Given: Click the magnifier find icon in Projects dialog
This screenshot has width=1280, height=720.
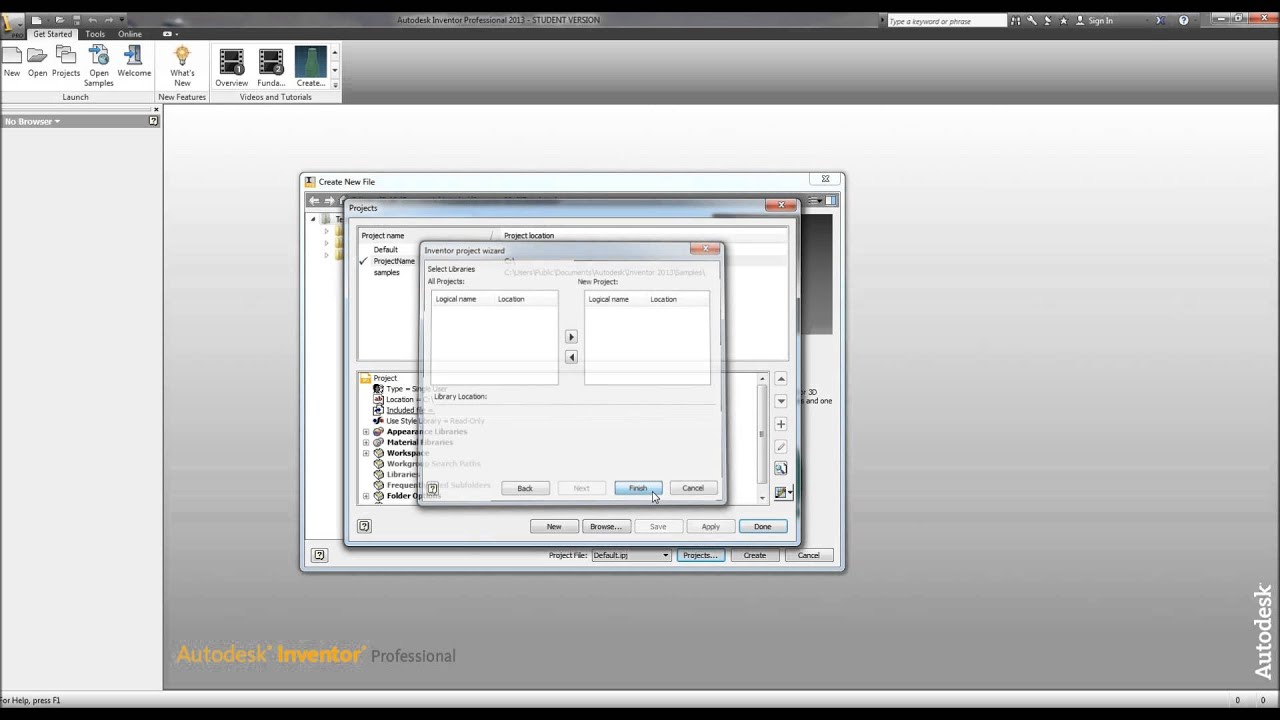Looking at the screenshot, I should [781, 469].
